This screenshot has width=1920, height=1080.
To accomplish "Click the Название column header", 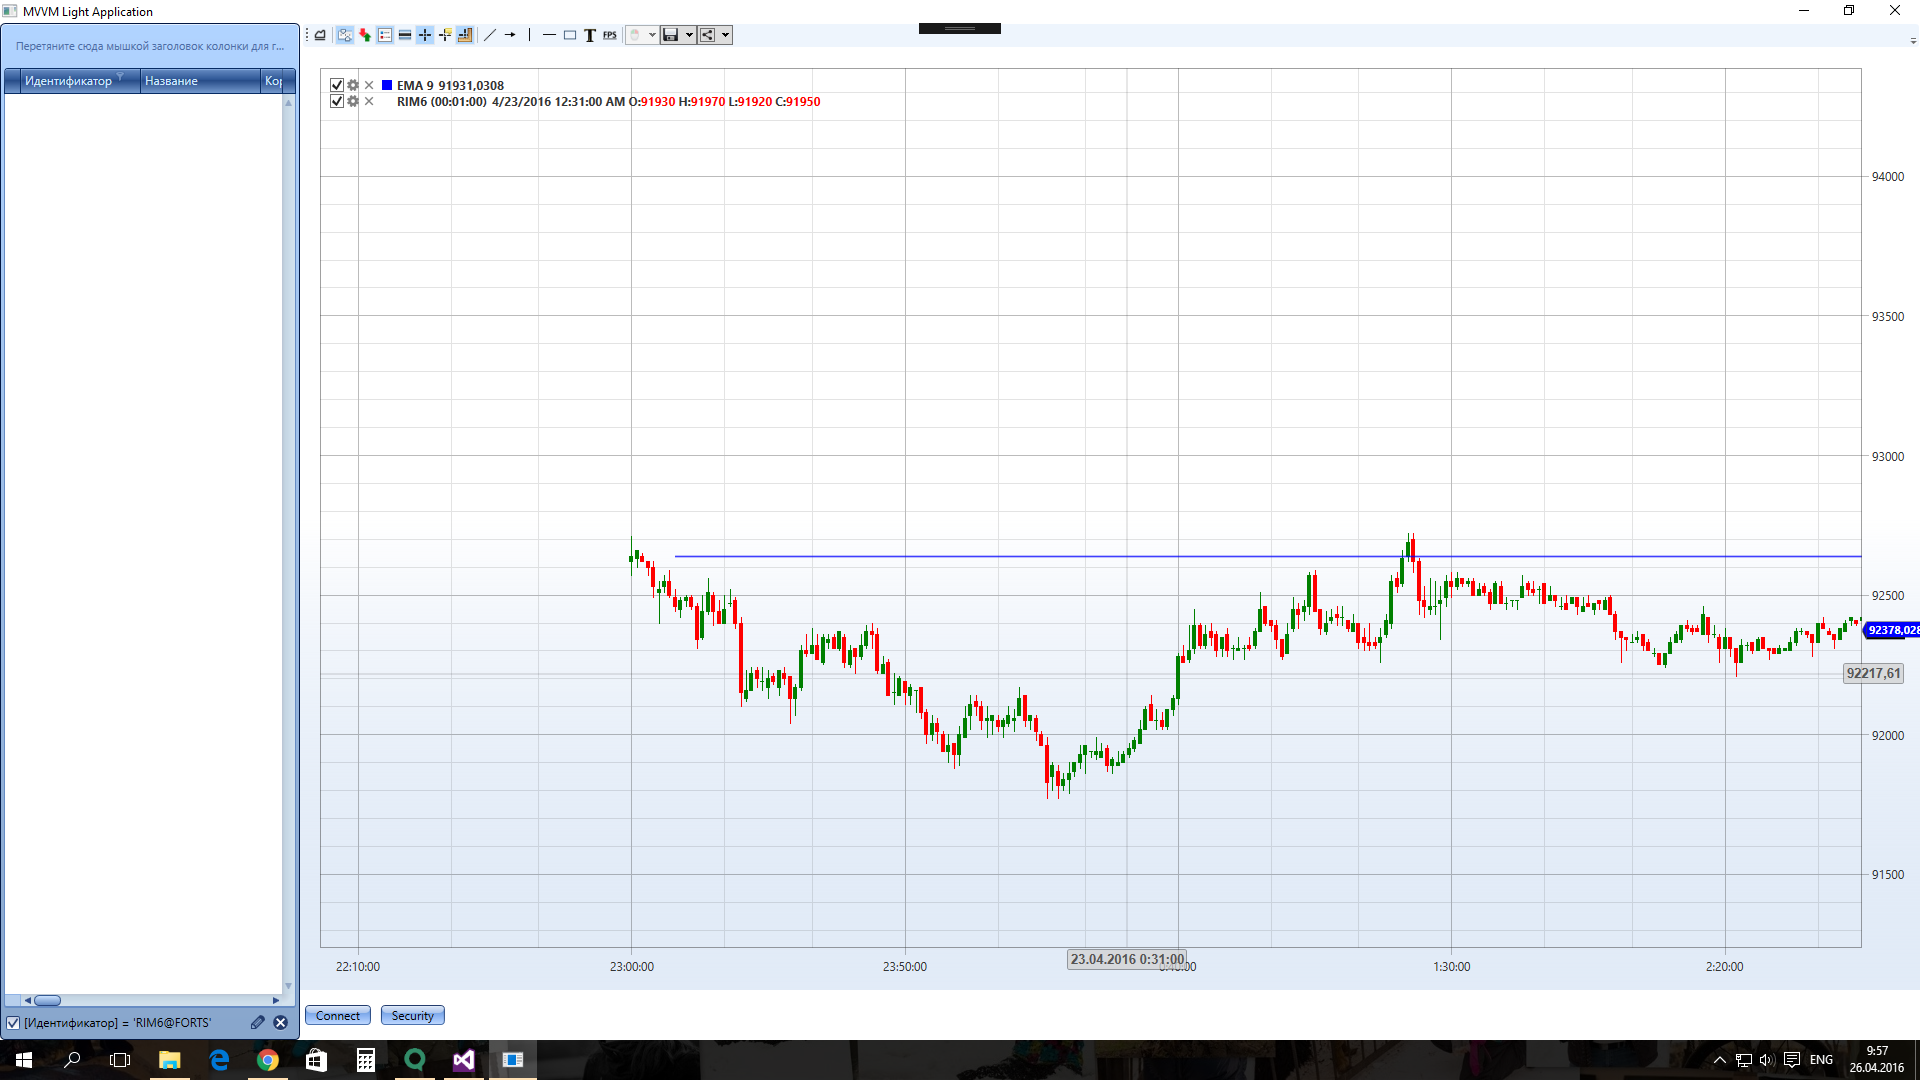I will click(171, 81).
